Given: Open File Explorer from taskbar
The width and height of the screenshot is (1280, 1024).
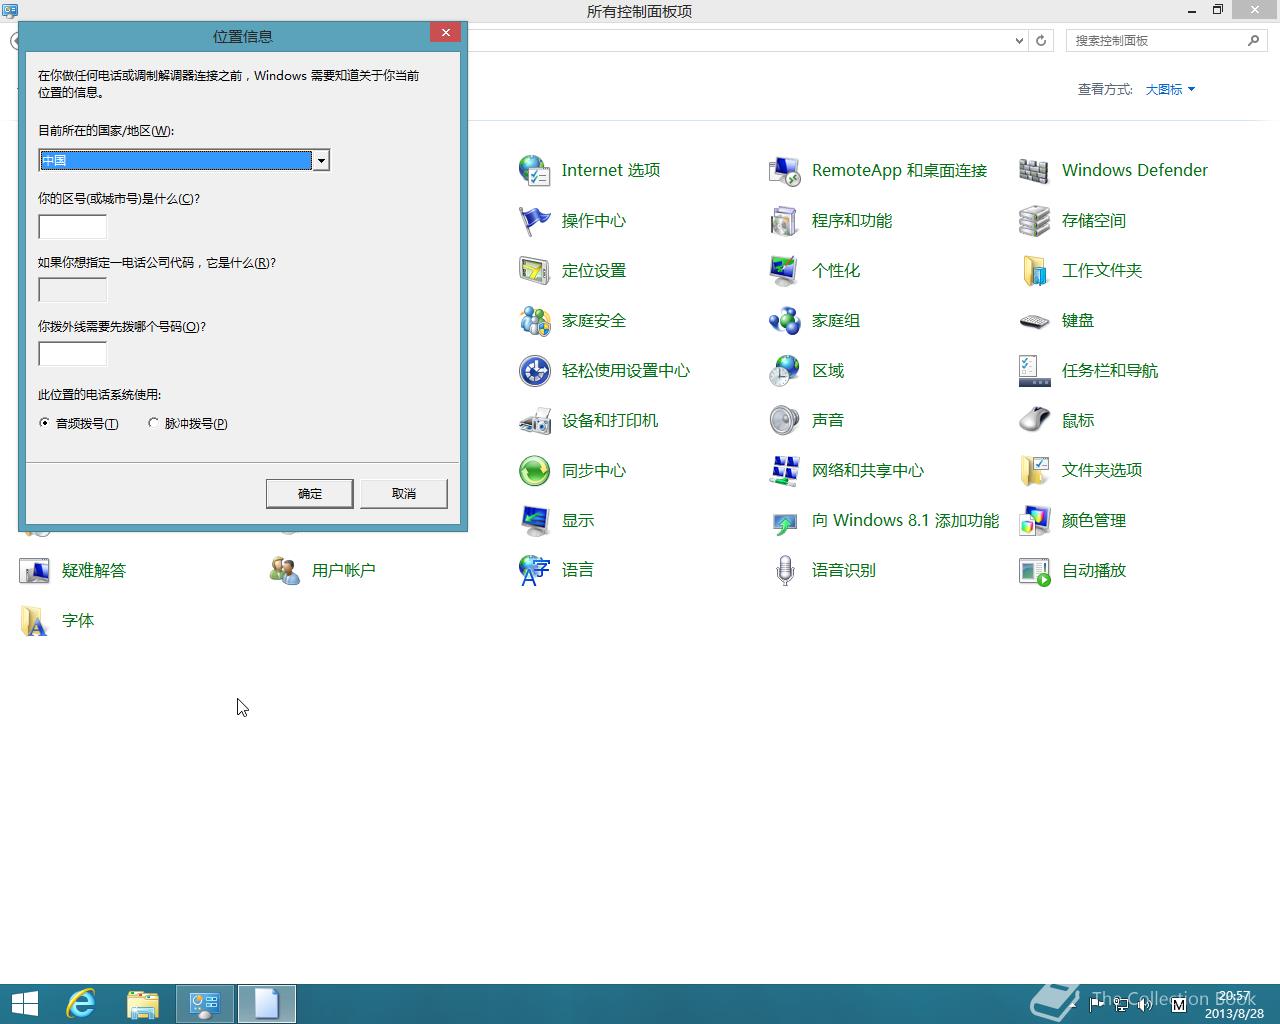Looking at the screenshot, I should point(143,1003).
